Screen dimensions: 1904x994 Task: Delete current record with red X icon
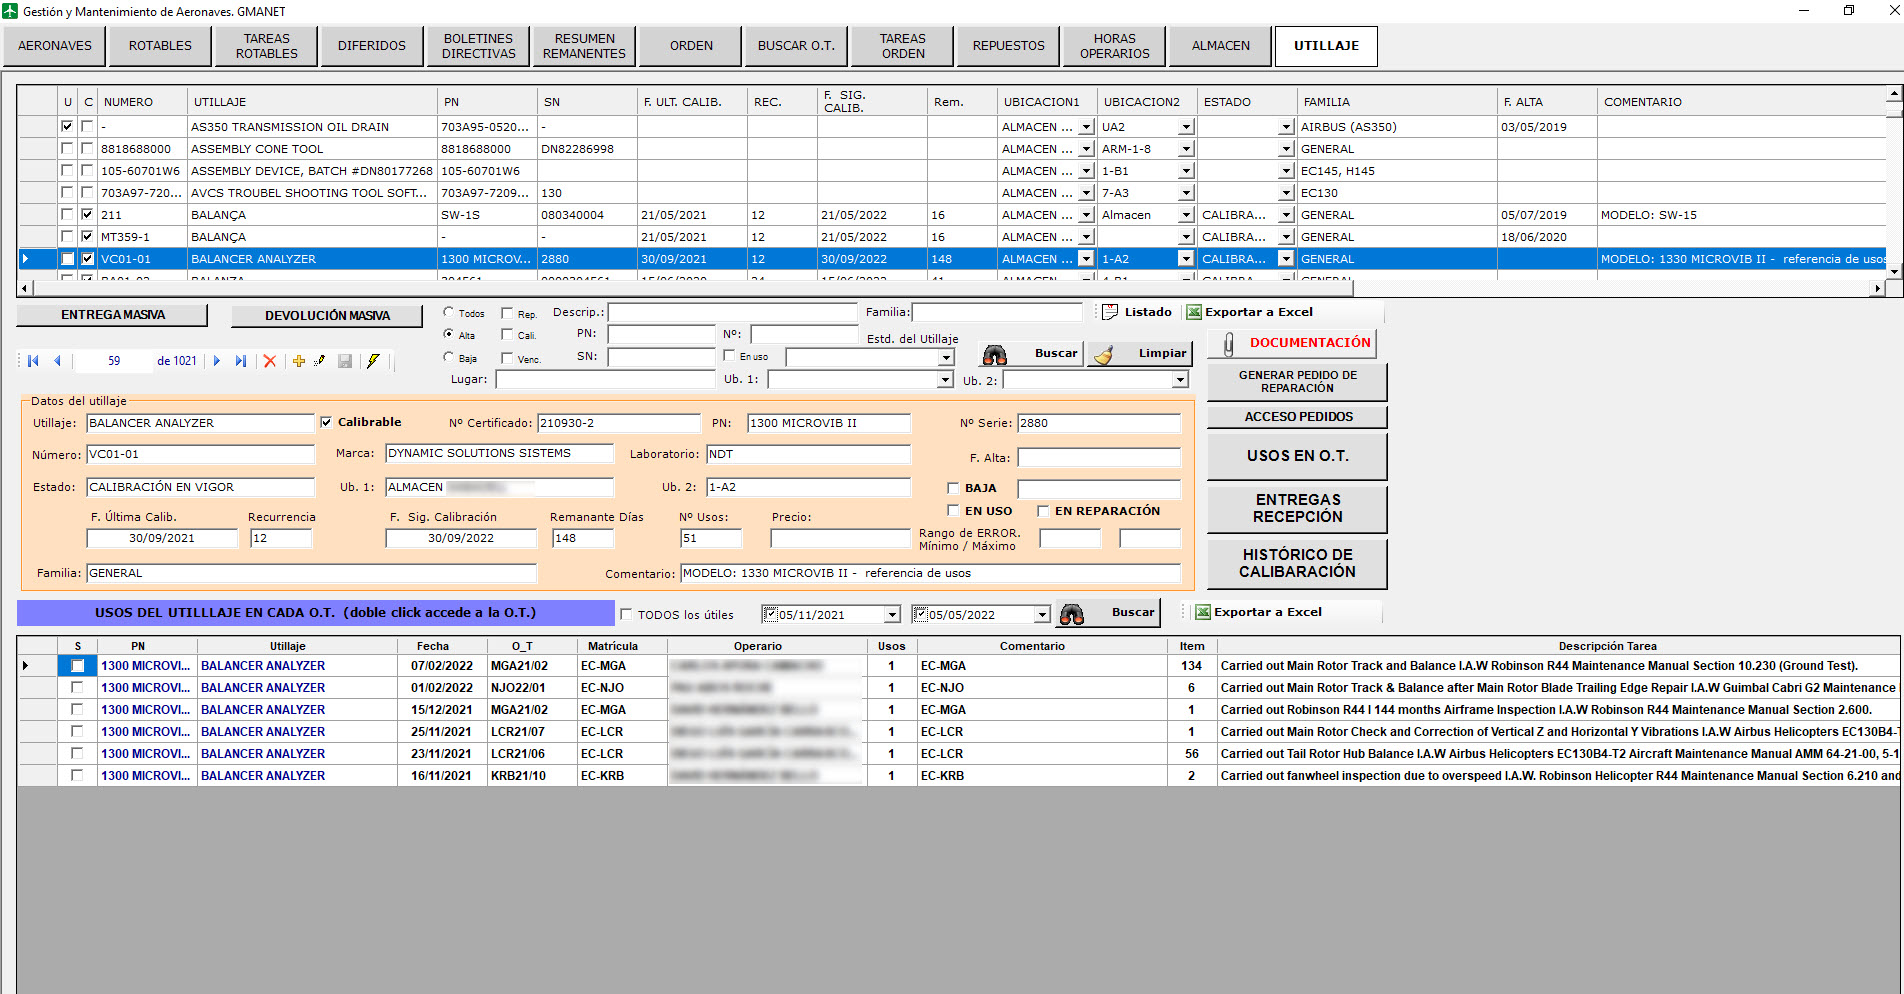pyautogui.click(x=269, y=361)
